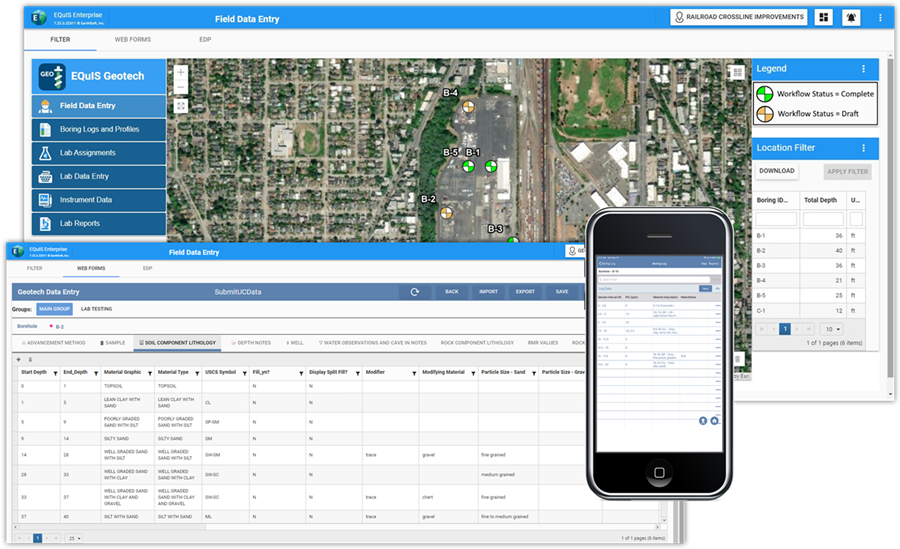Click the EQuIS Geotech logo icon
Image resolution: width=900 pixels, height=549 pixels.
coord(52,76)
